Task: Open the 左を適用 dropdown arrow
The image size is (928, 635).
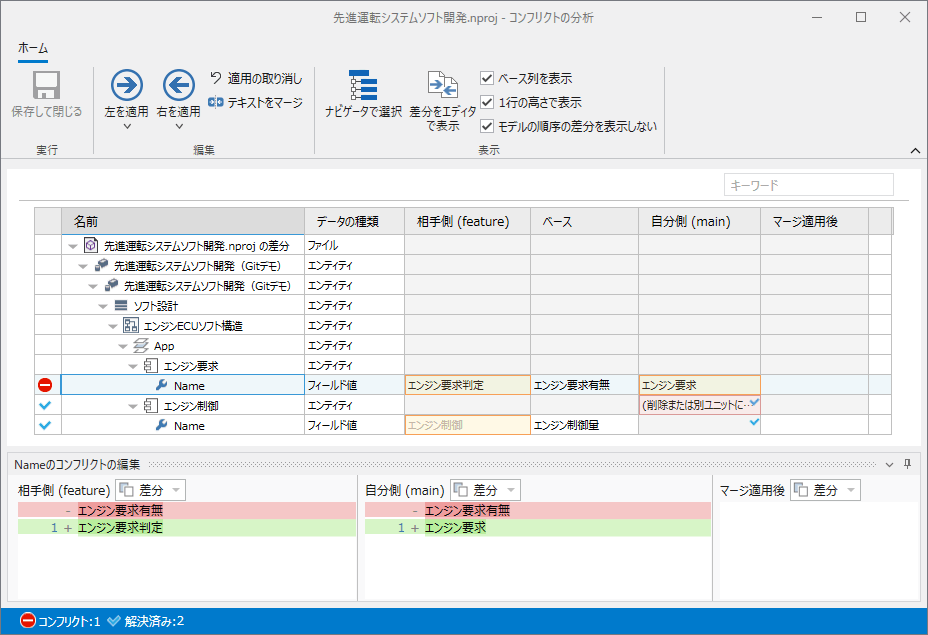Action: (x=126, y=125)
